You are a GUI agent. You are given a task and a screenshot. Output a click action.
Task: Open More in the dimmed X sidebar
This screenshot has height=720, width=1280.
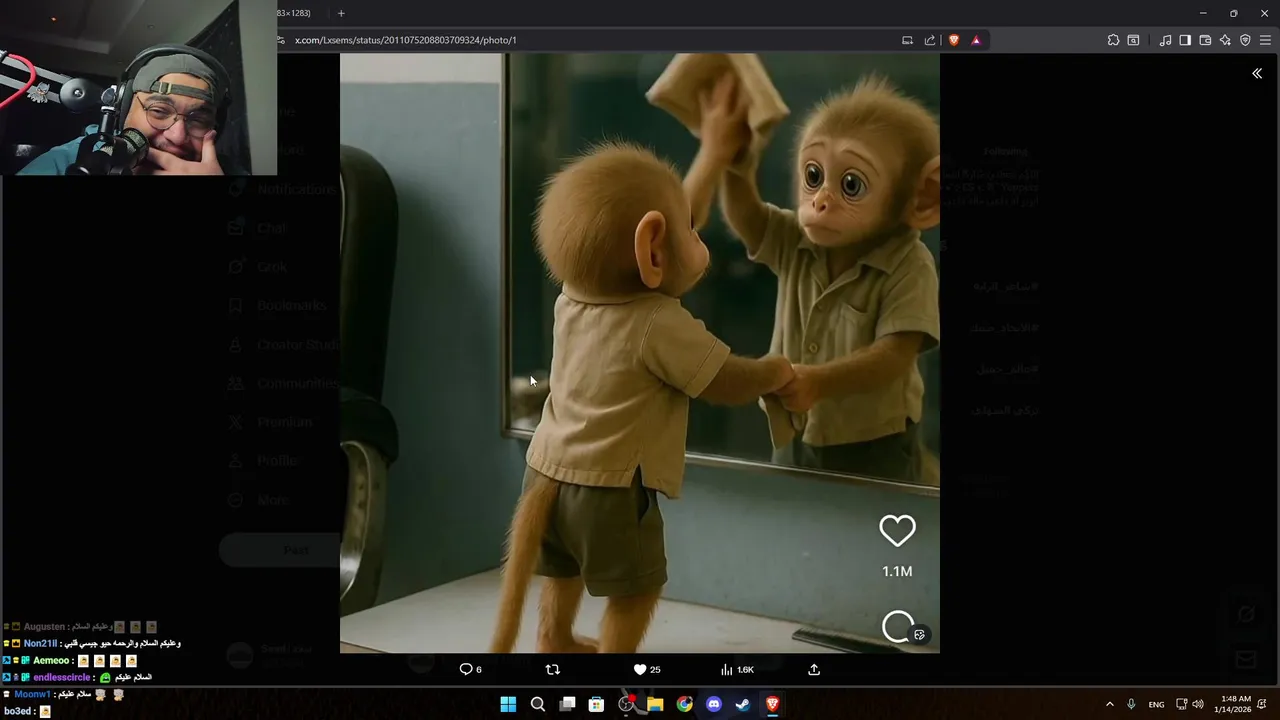click(259, 500)
